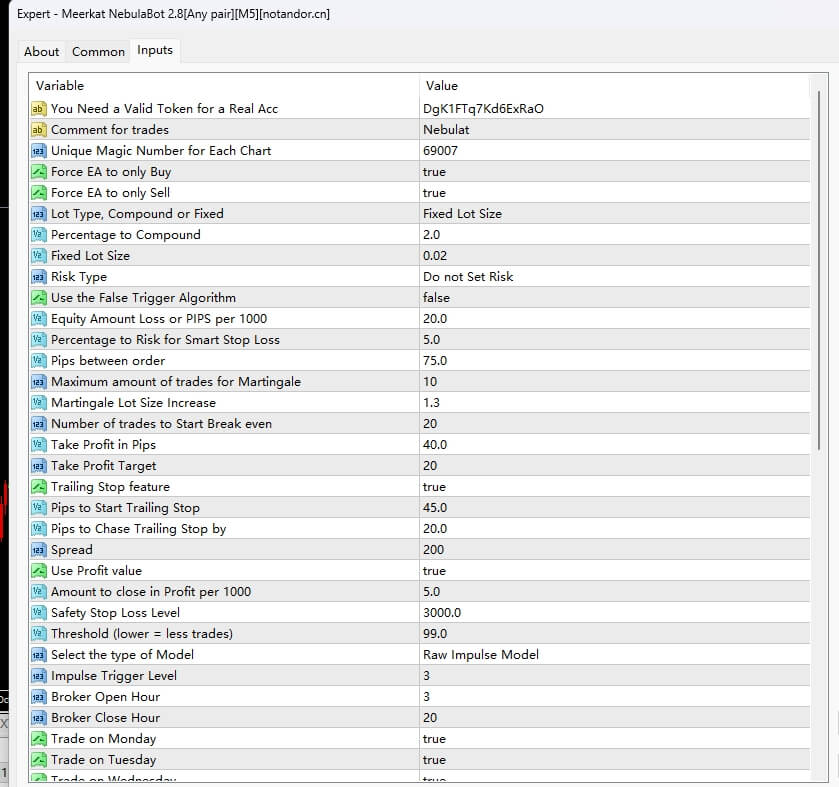Viewport: 839px width, 787px height.
Task: Click the string icon beside 'Comment for trades'
Action: click(x=39, y=129)
